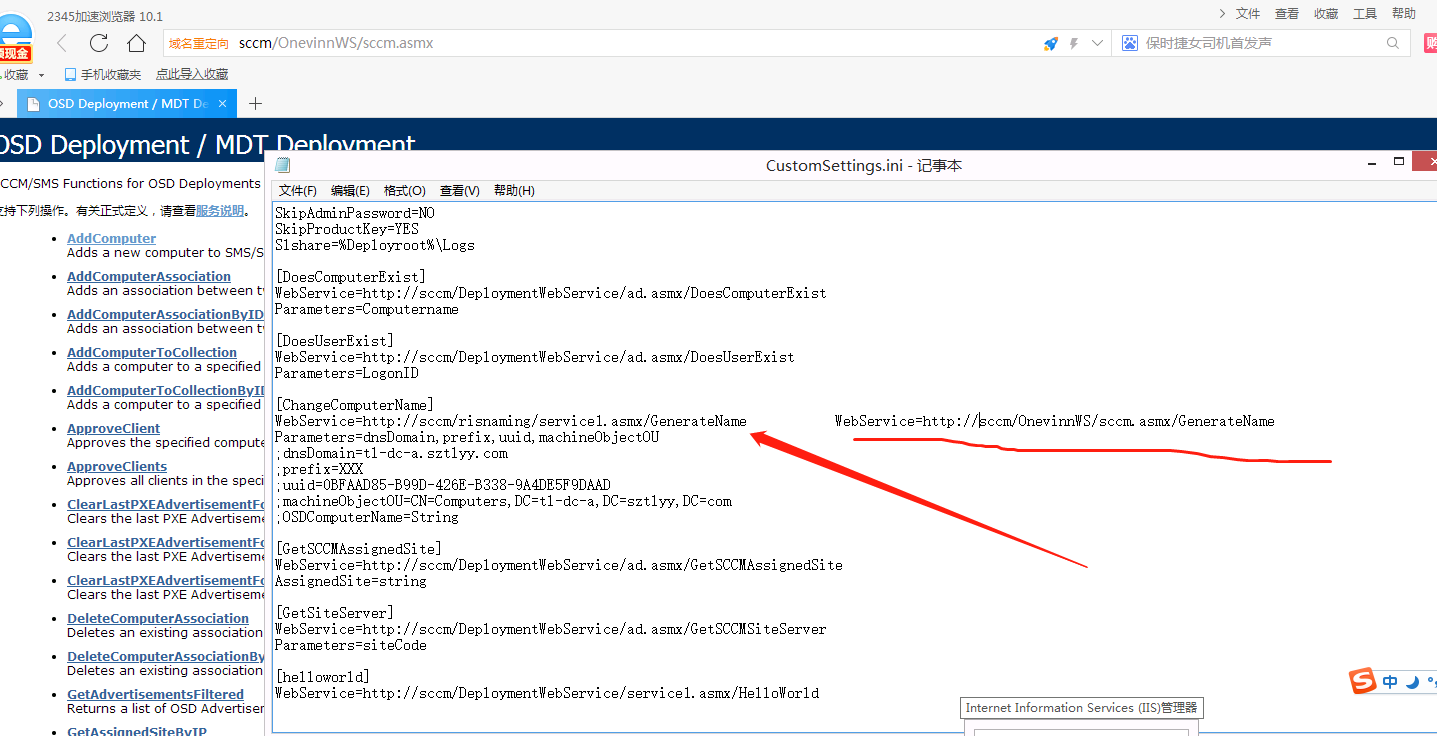Click the line ;OSDComputerName=String
The height and width of the screenshot is (736, 1437).
[367, 517]
